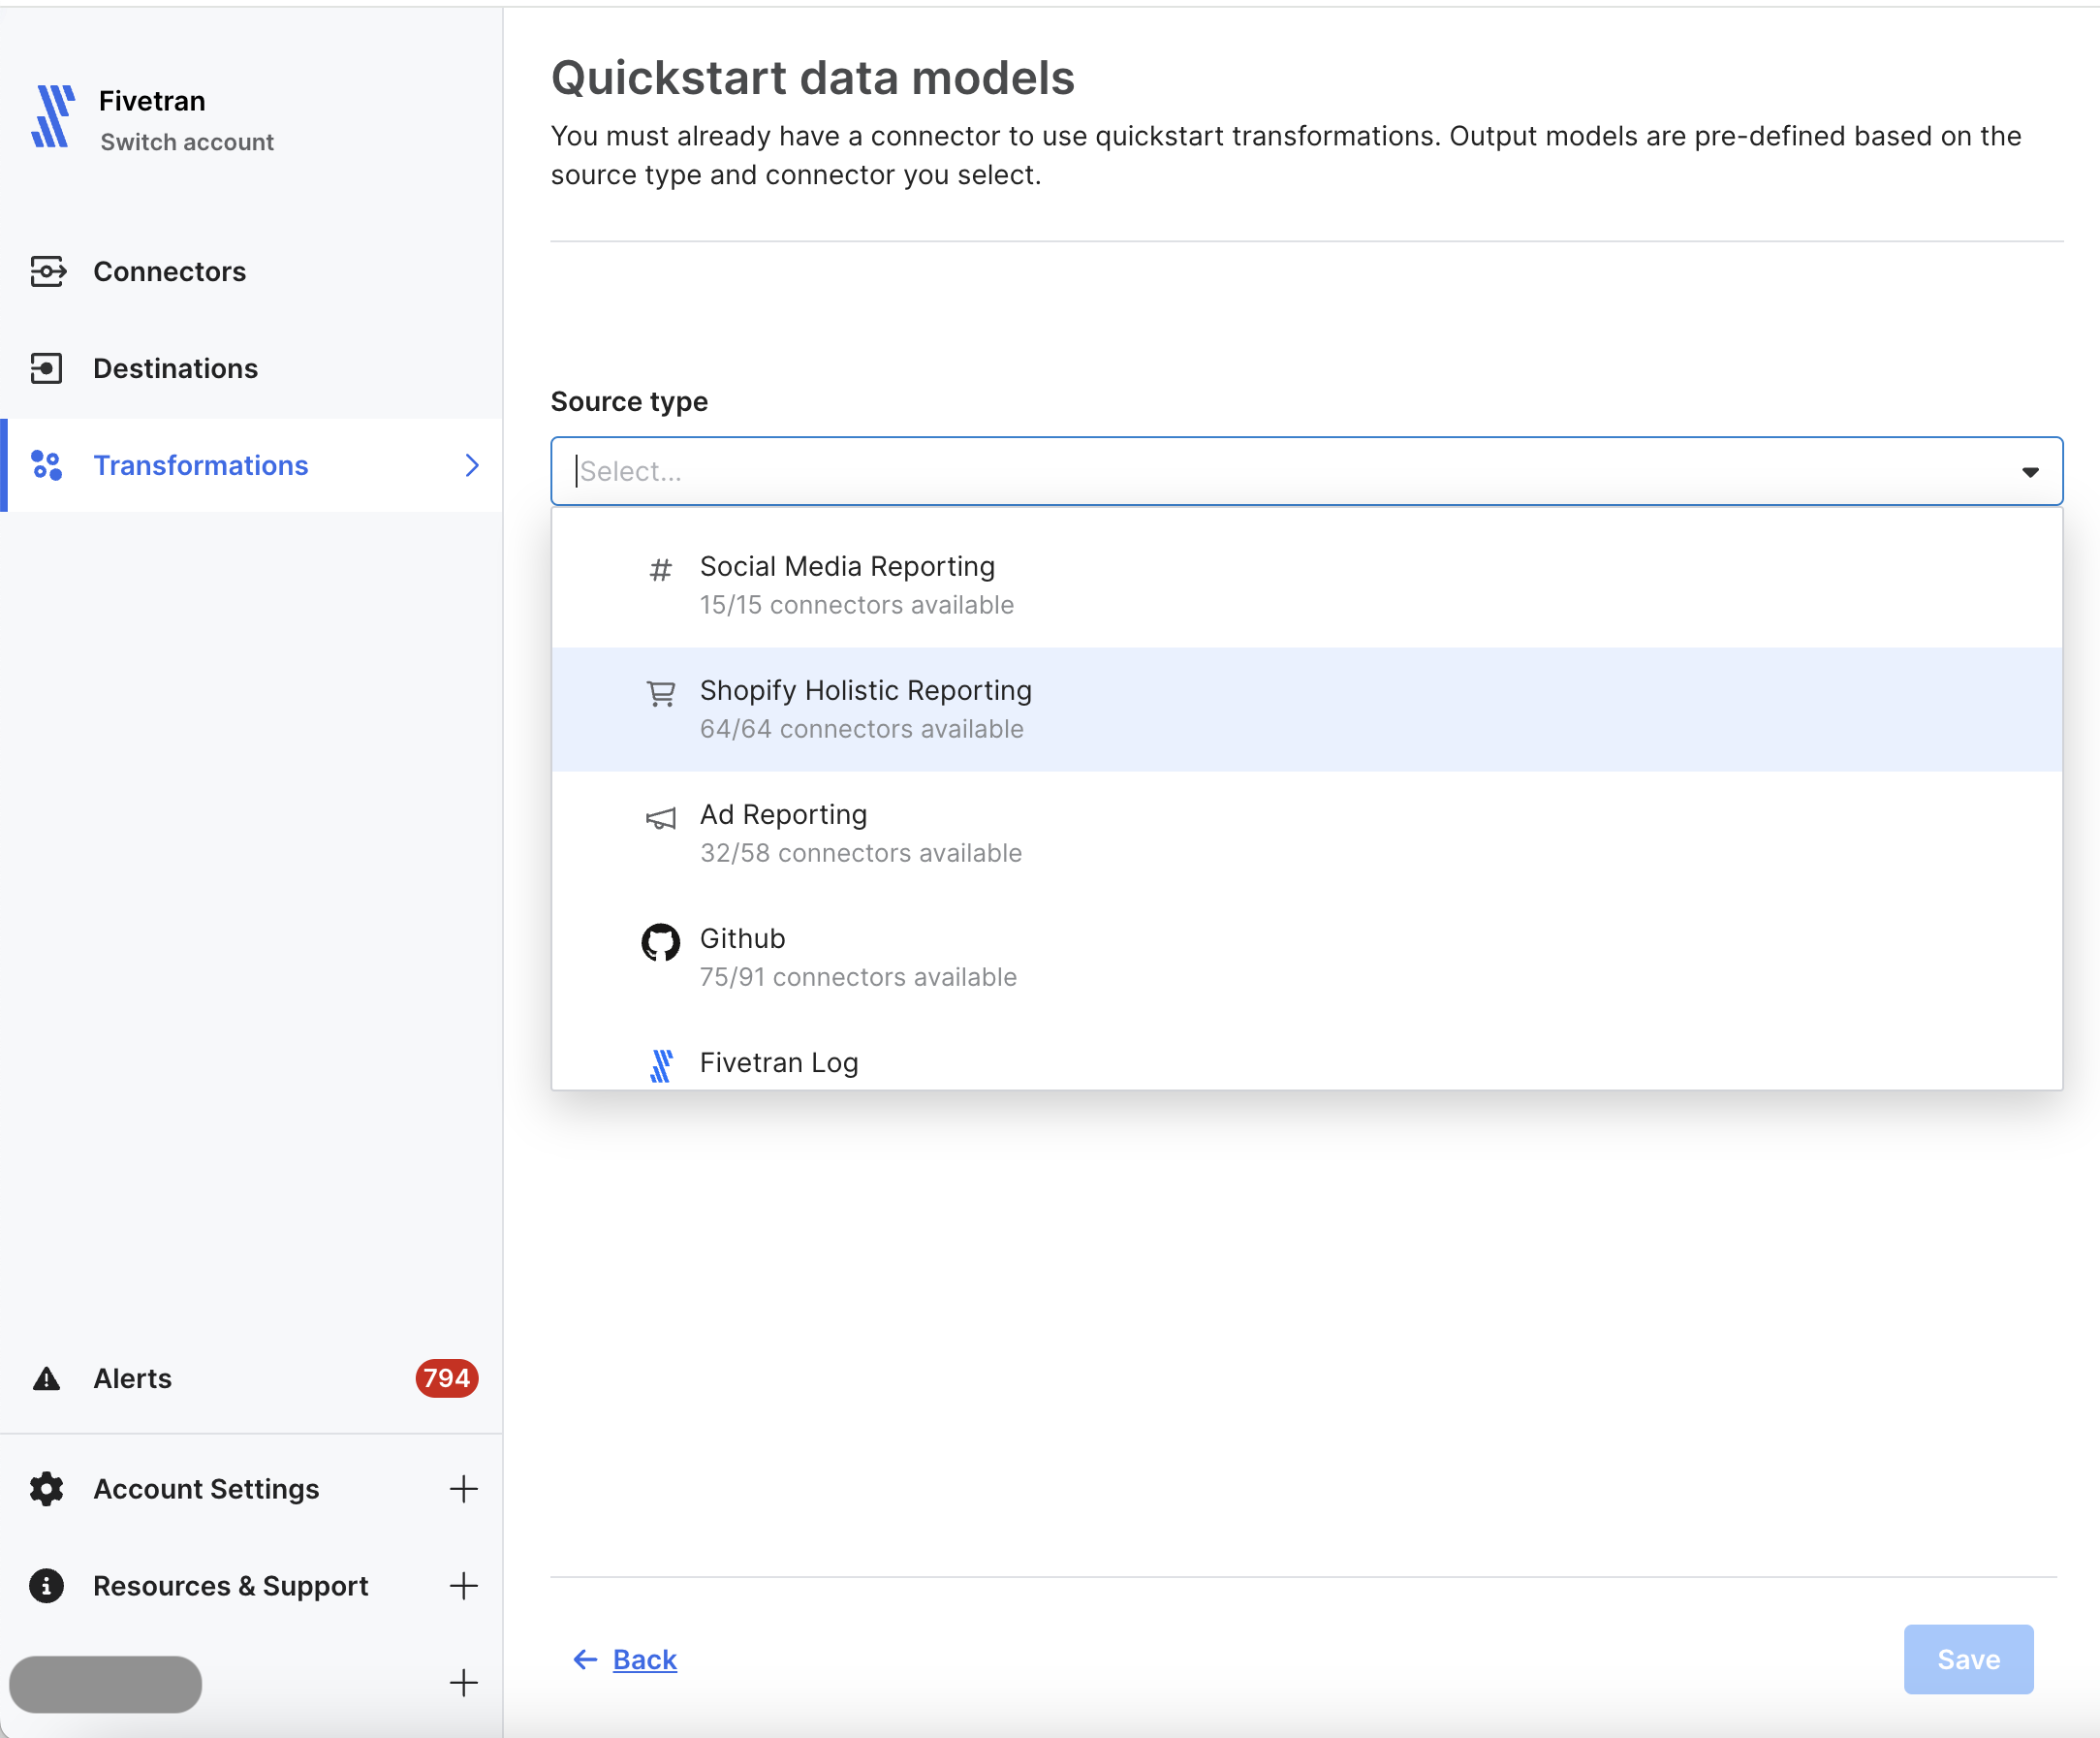The image size is (2100, 1738).
Task: Open the Destinations page
Action: coord(251,368)
